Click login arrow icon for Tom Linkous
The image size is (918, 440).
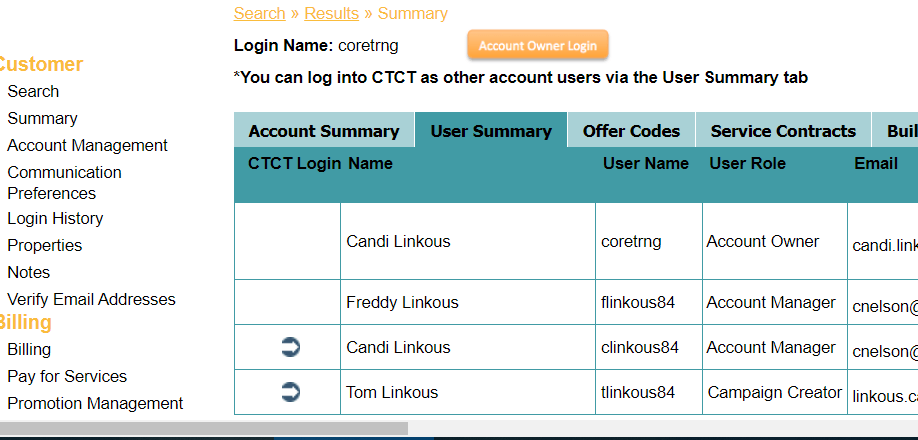tap(290, 391)
